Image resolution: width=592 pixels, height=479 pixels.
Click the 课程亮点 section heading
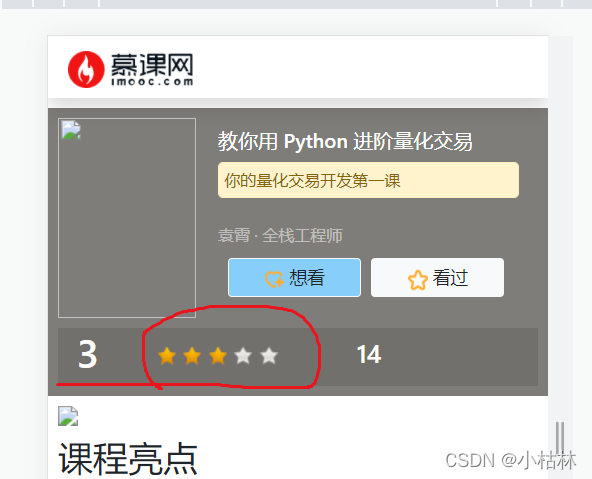pos(128,459)
